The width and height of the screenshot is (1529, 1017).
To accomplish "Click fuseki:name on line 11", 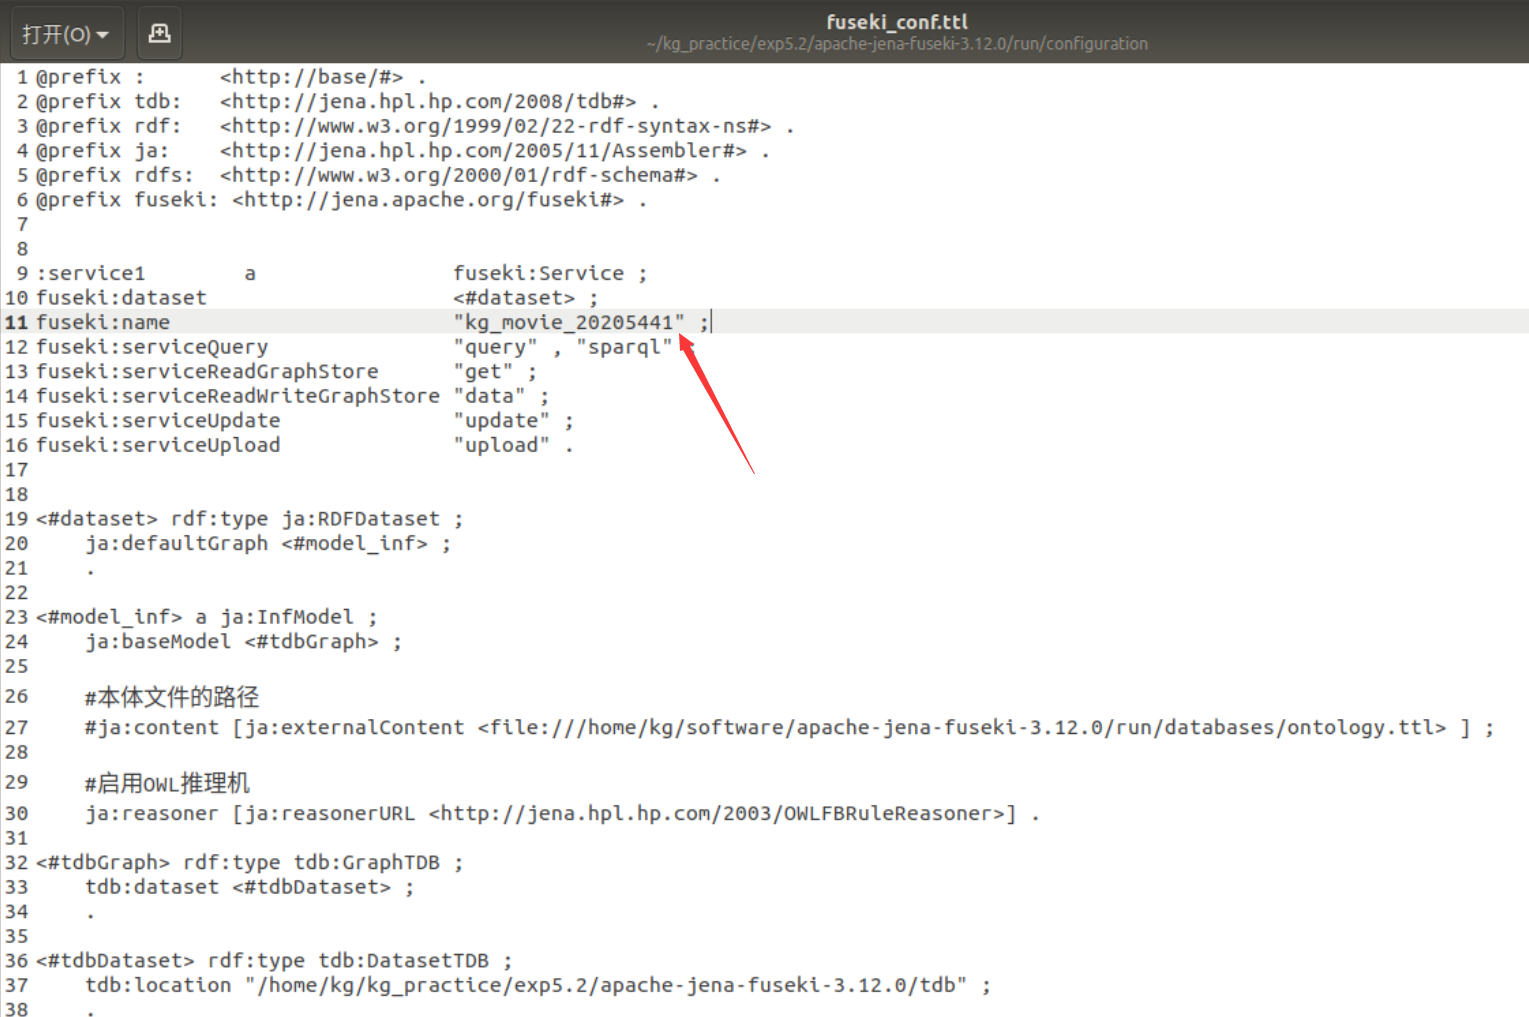I will click(103, 322).
